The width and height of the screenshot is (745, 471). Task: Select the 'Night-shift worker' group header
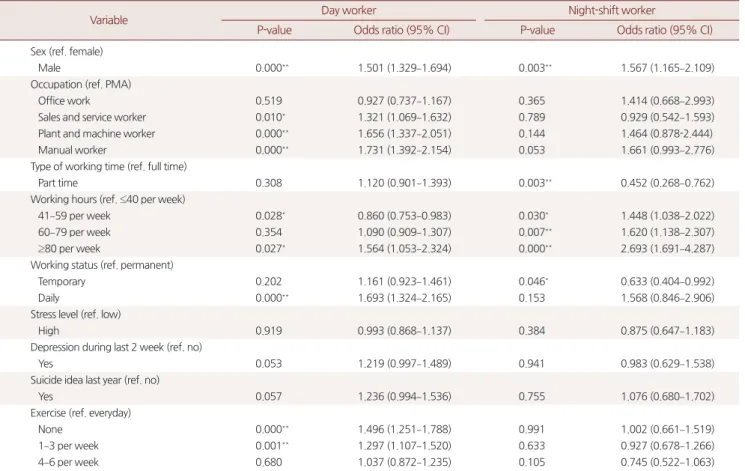tap(611, 10)
